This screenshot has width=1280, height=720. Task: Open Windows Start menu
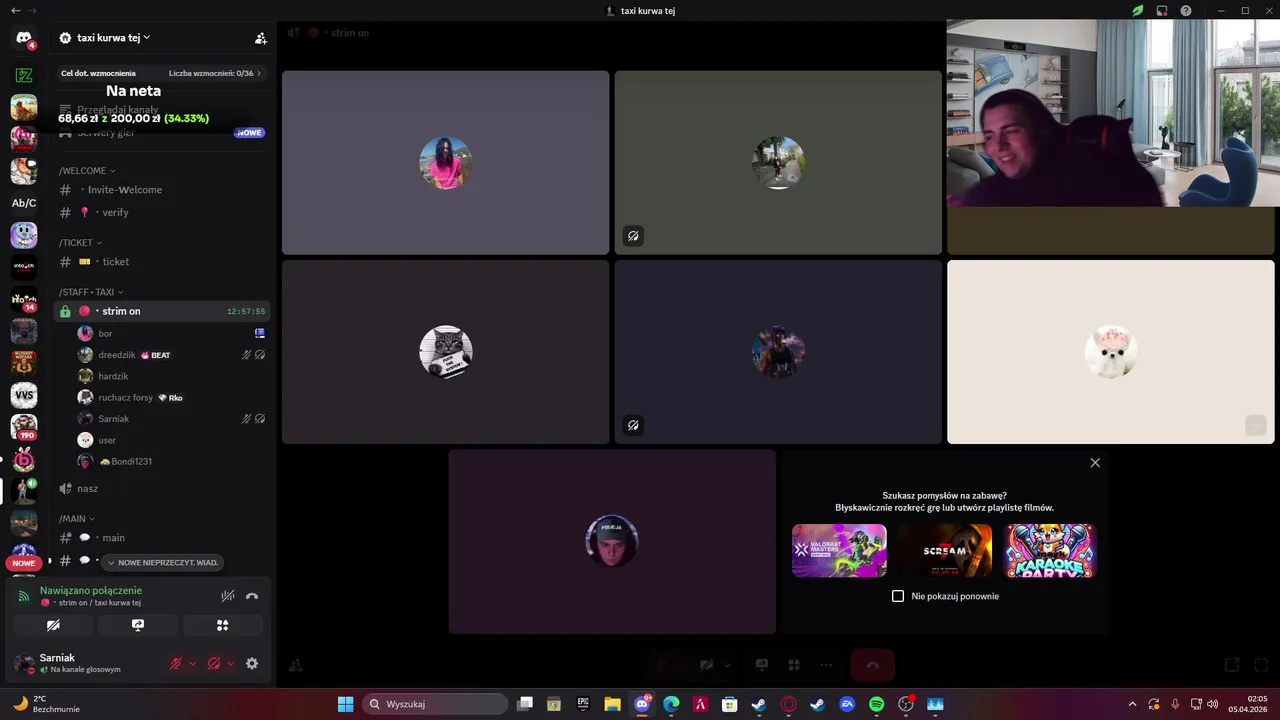click(345, 704)
